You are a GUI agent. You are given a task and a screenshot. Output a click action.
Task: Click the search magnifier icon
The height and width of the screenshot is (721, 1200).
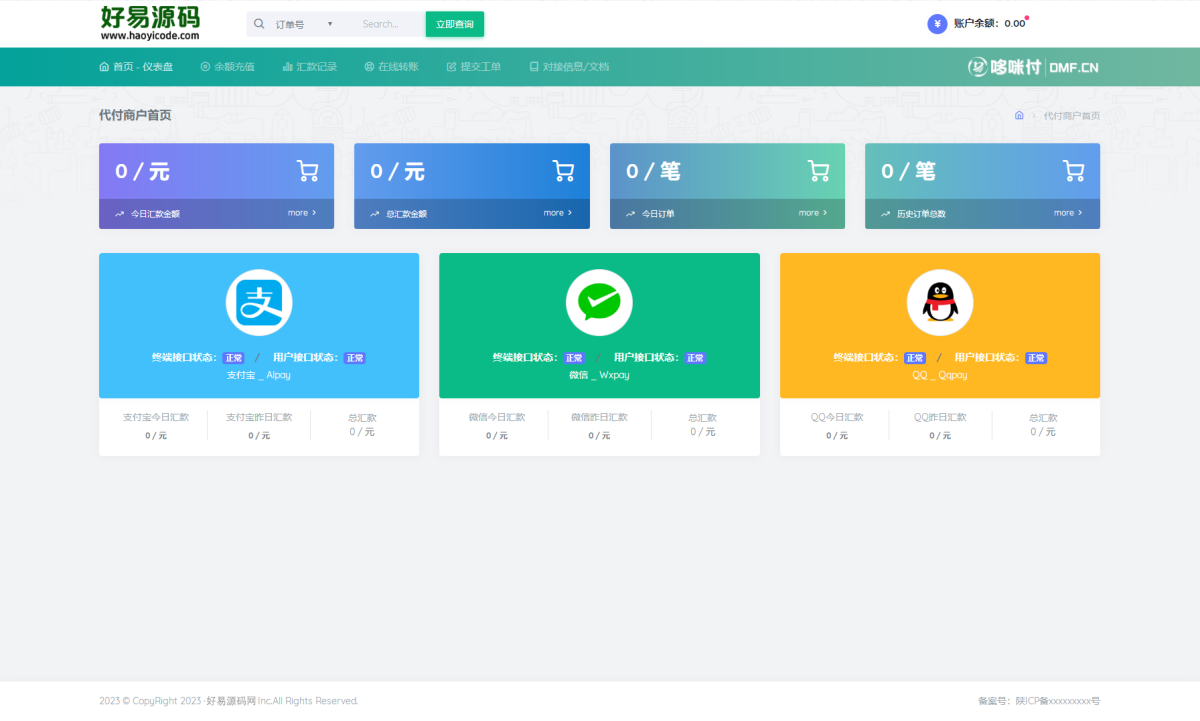pyautogui.click(x=260, y=24)
